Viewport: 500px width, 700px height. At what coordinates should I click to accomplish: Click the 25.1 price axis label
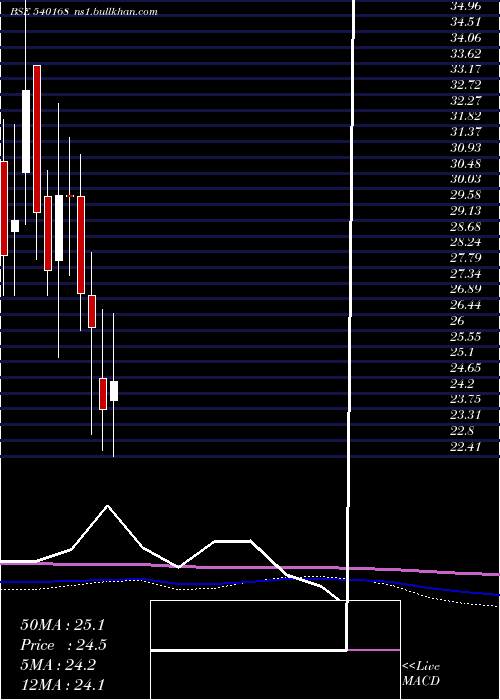pos(462,352)
